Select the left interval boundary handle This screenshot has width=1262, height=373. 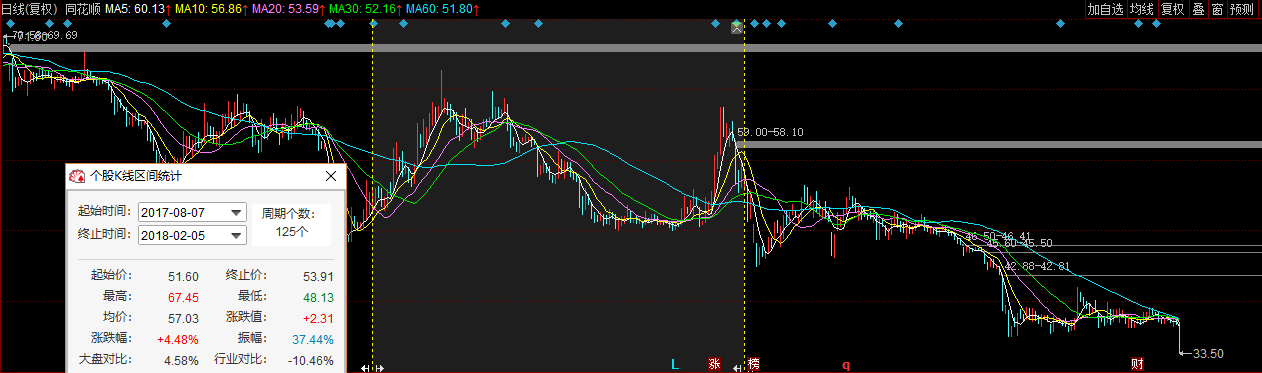(371, 368)
